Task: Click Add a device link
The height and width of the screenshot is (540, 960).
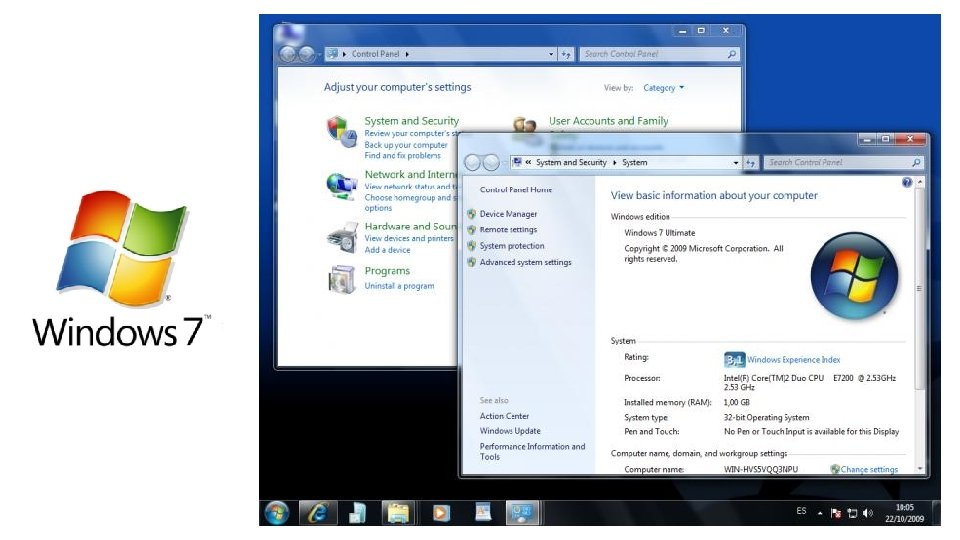Action: 388,250
